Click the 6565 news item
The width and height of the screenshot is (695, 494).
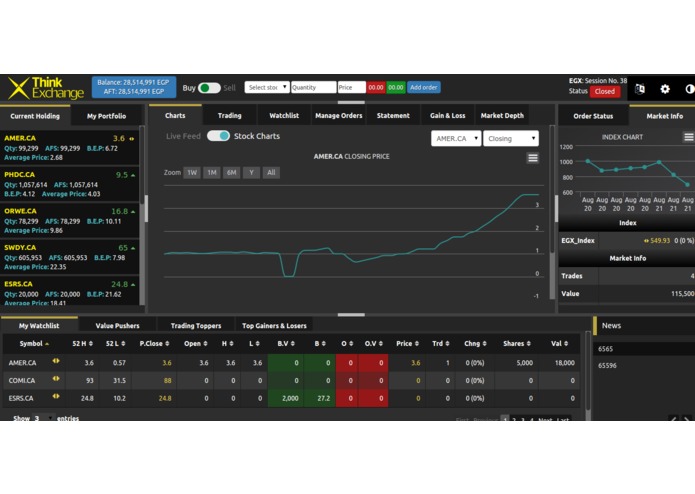(x=644, y=349)
